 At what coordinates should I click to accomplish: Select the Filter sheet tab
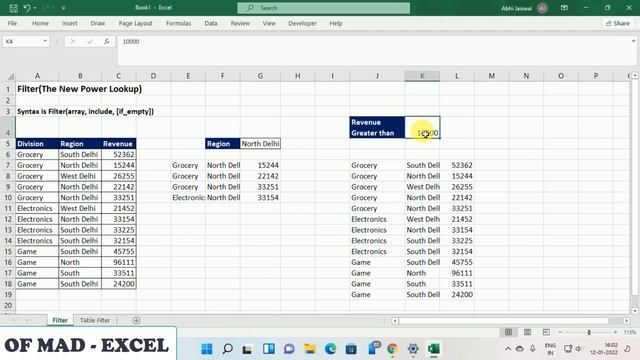point(60,320)
